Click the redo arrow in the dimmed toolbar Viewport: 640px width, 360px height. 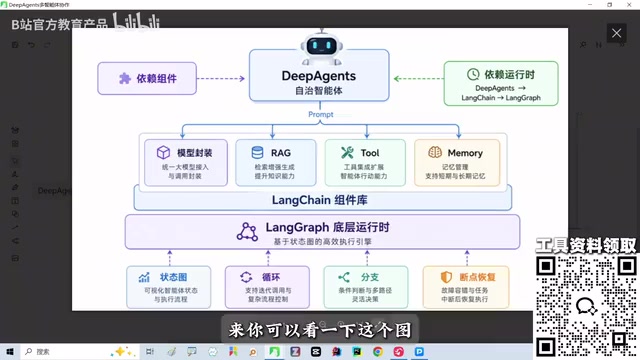coord(47,44)
